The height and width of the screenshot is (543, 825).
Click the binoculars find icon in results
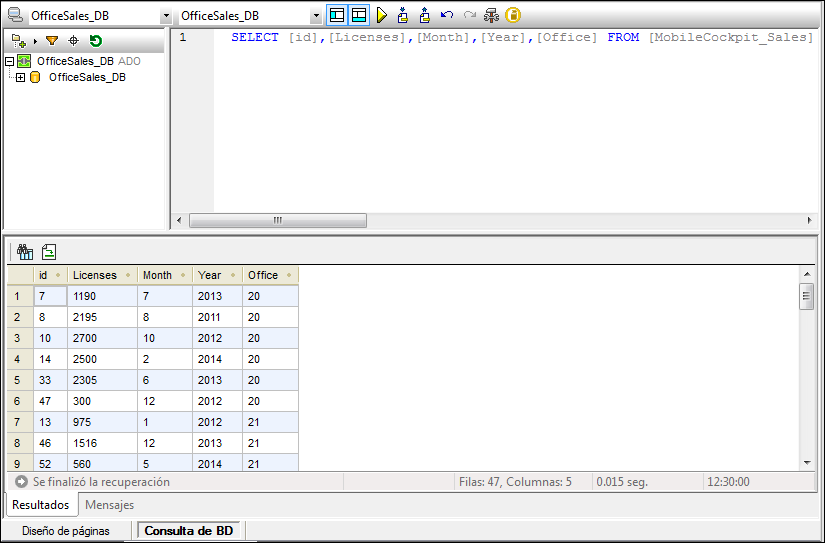(25, 252)
